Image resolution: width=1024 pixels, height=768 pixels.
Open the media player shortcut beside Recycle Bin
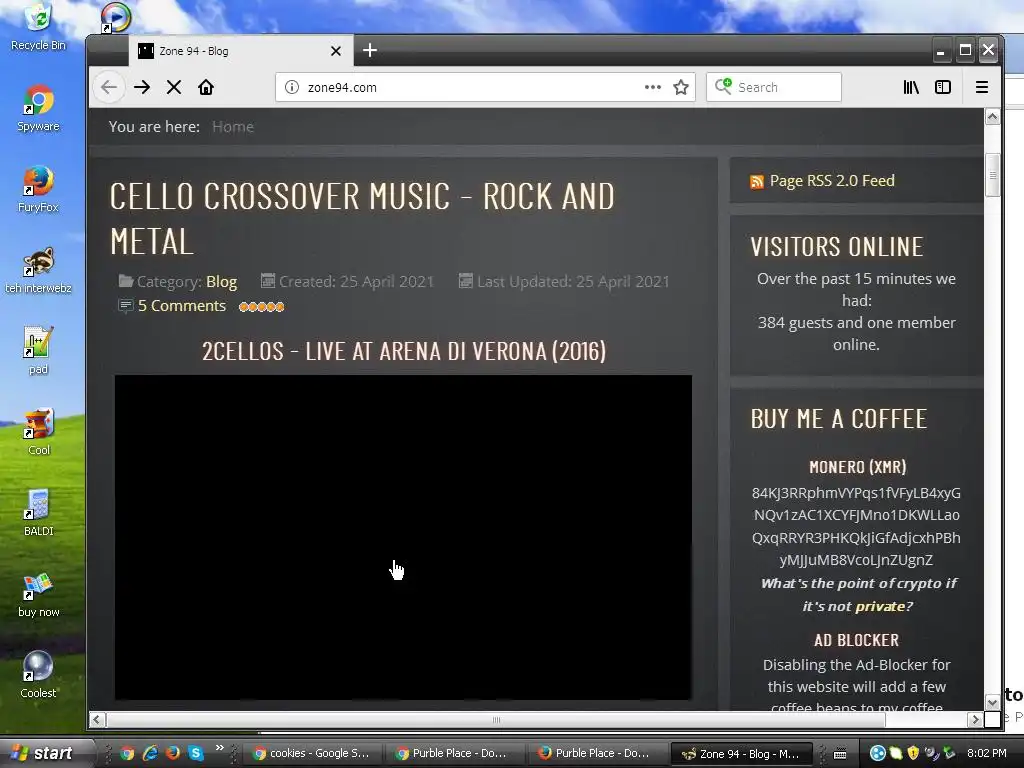(116, 17)
